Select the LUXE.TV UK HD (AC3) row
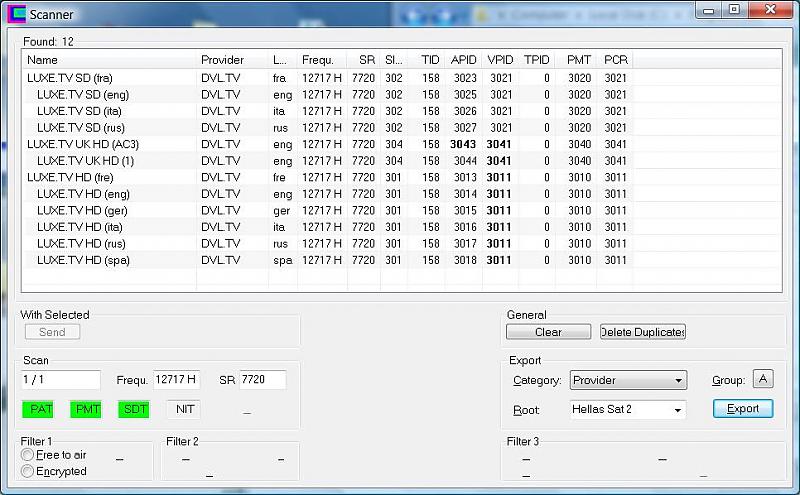 328,144
